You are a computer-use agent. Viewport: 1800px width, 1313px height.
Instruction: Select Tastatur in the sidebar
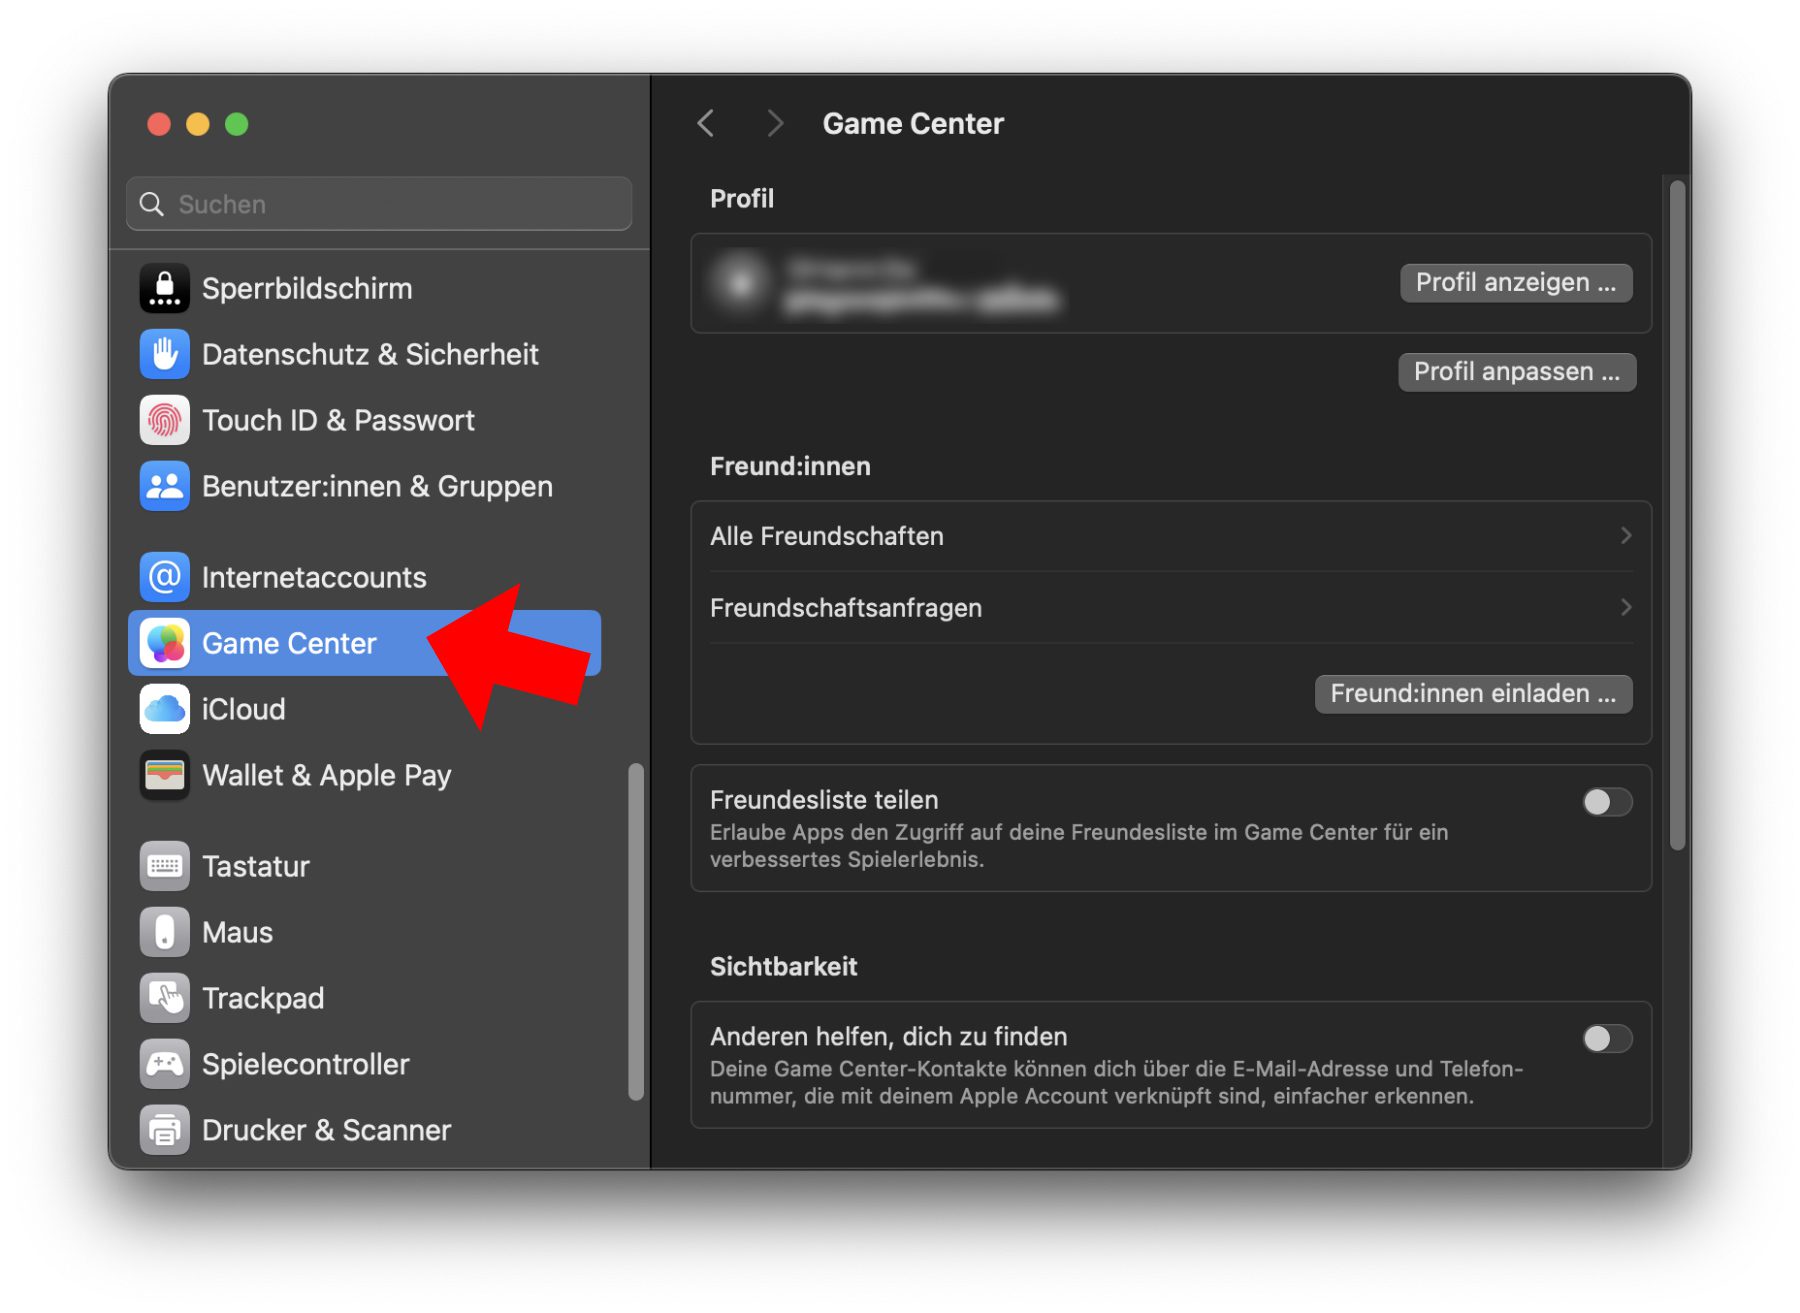tap(256, 866)
